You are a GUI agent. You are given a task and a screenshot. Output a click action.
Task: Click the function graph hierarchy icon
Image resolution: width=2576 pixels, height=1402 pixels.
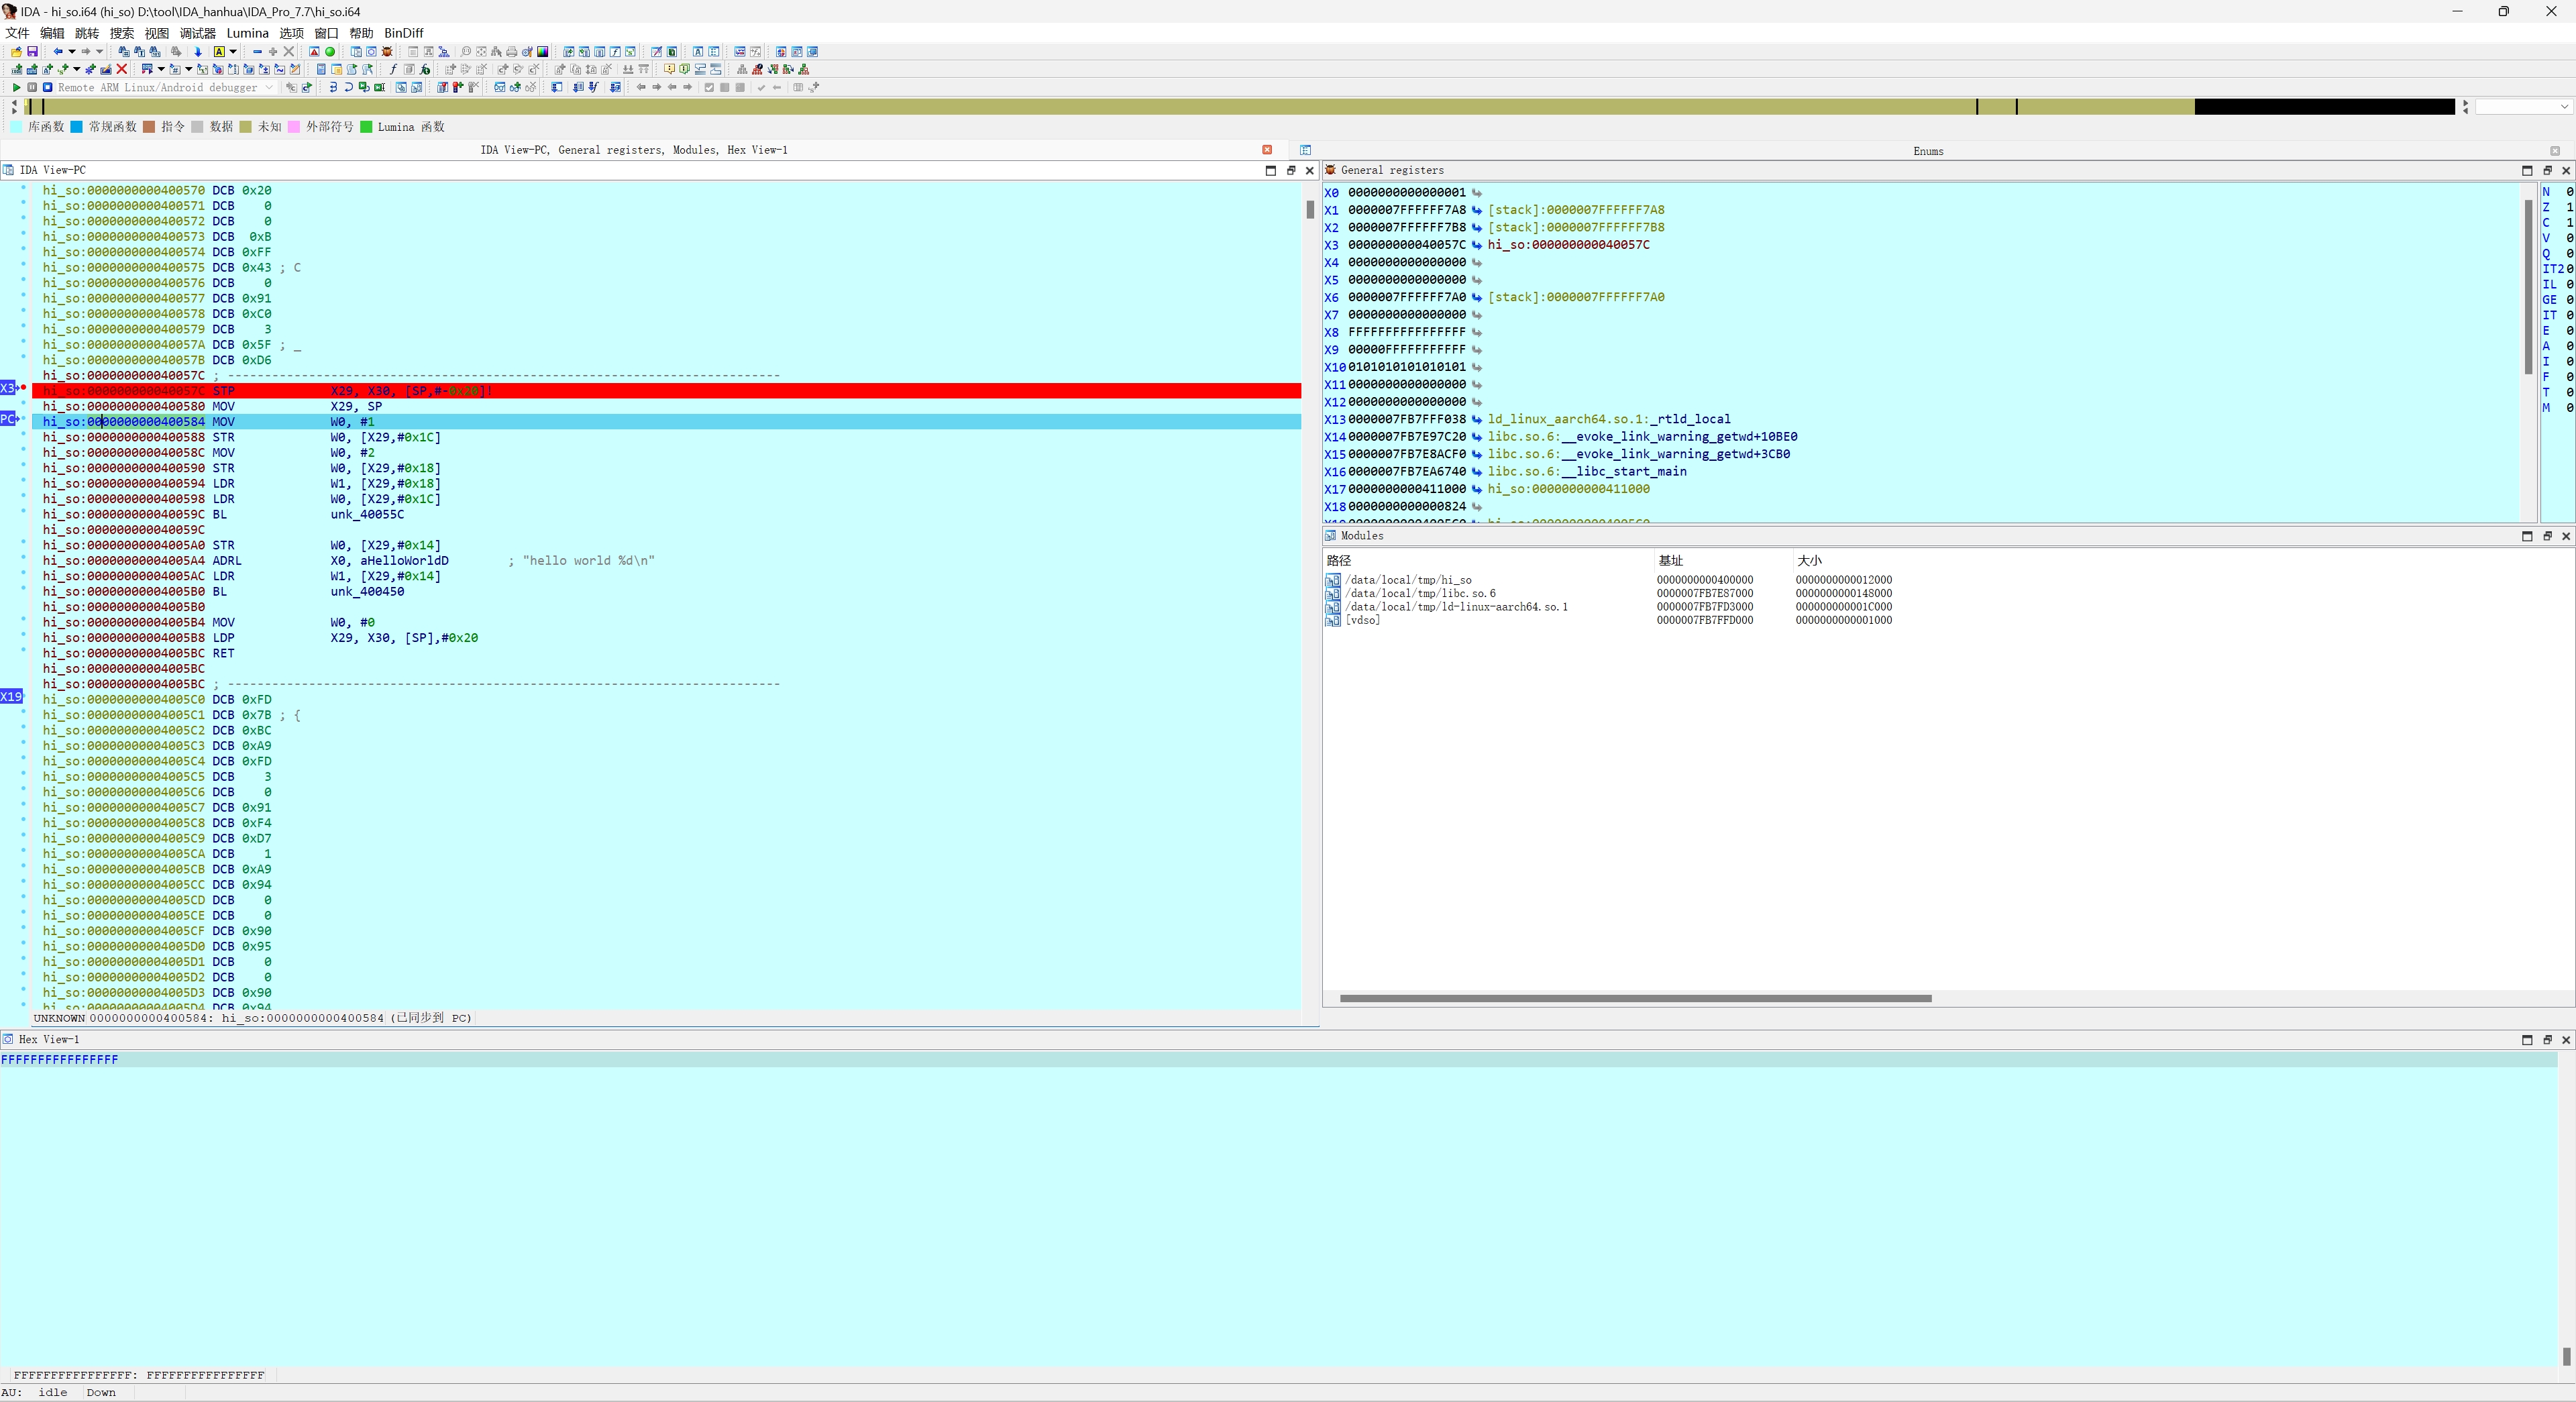coord(444,52)
